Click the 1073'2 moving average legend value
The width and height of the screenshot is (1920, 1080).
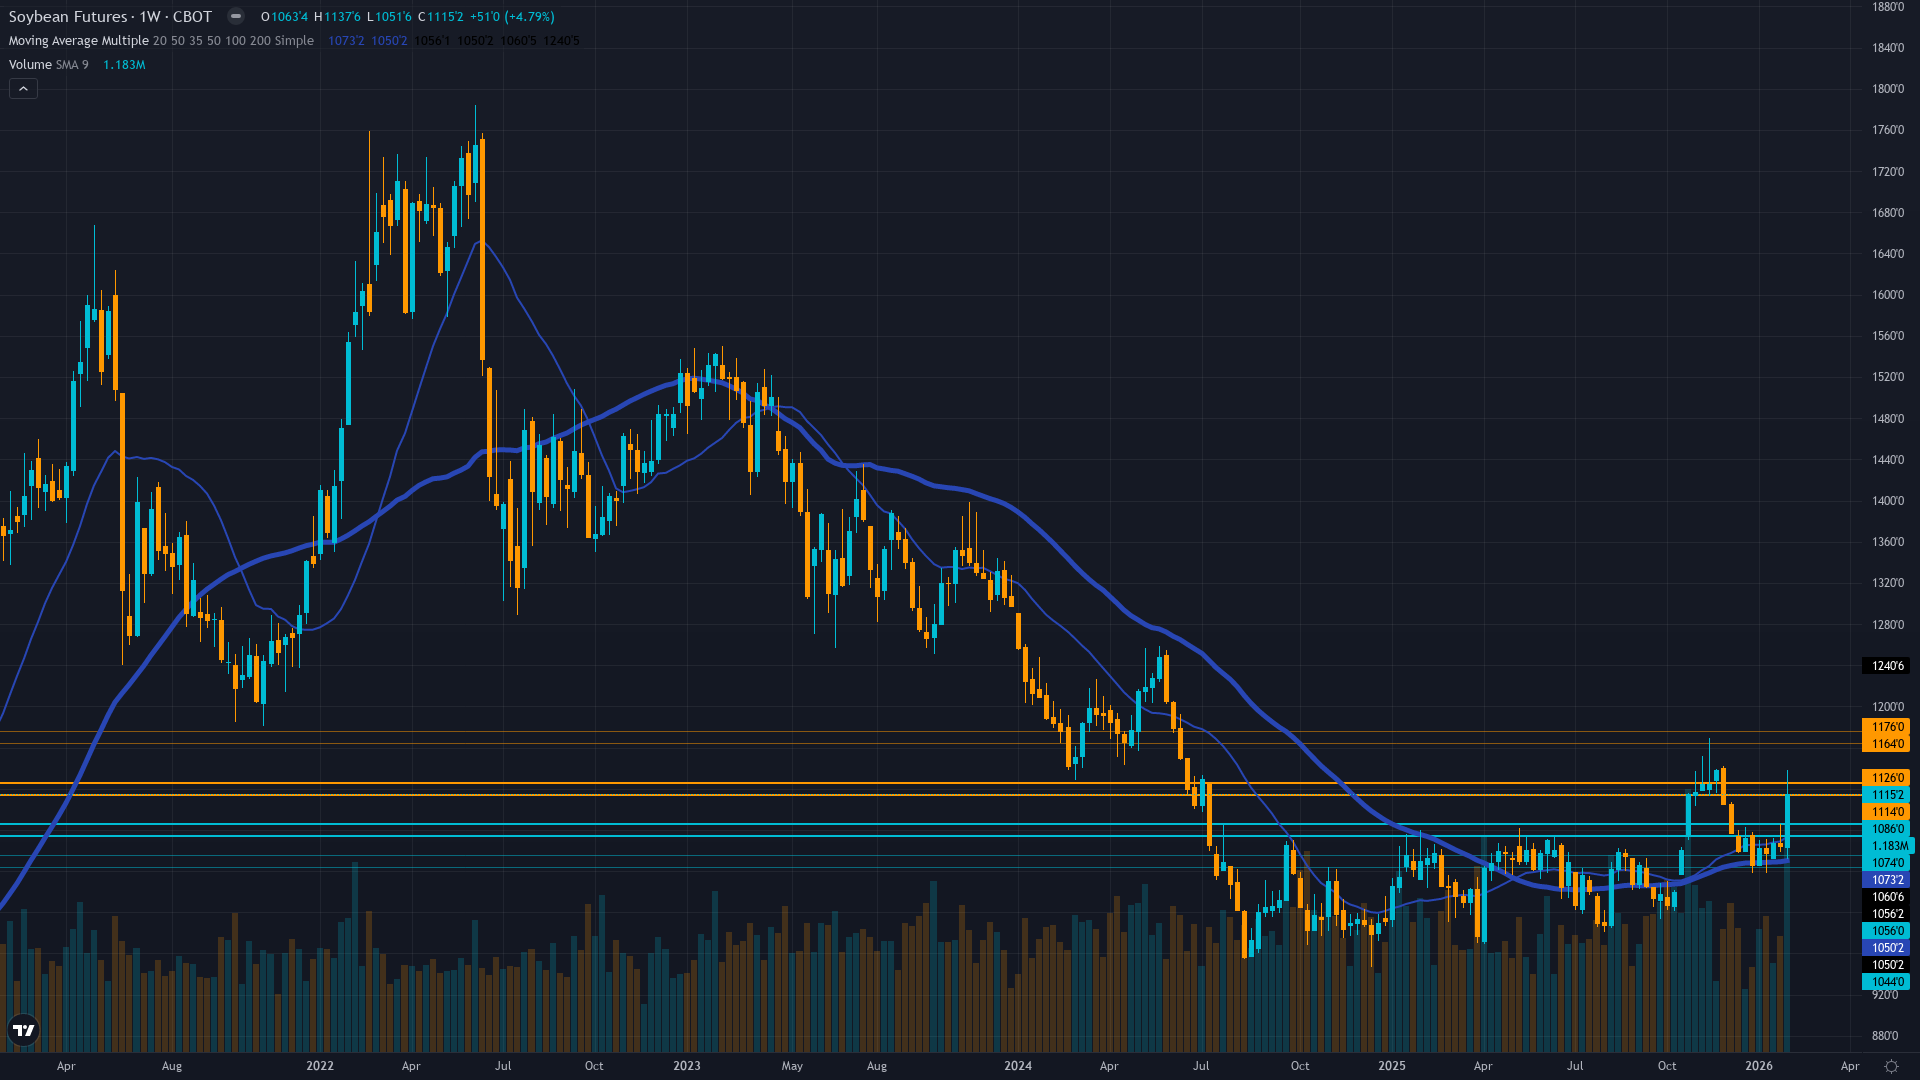point(346,41)
